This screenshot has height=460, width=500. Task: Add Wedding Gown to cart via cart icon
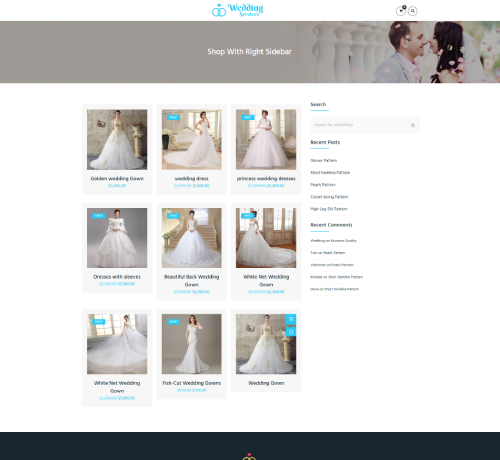coord(291,319)
